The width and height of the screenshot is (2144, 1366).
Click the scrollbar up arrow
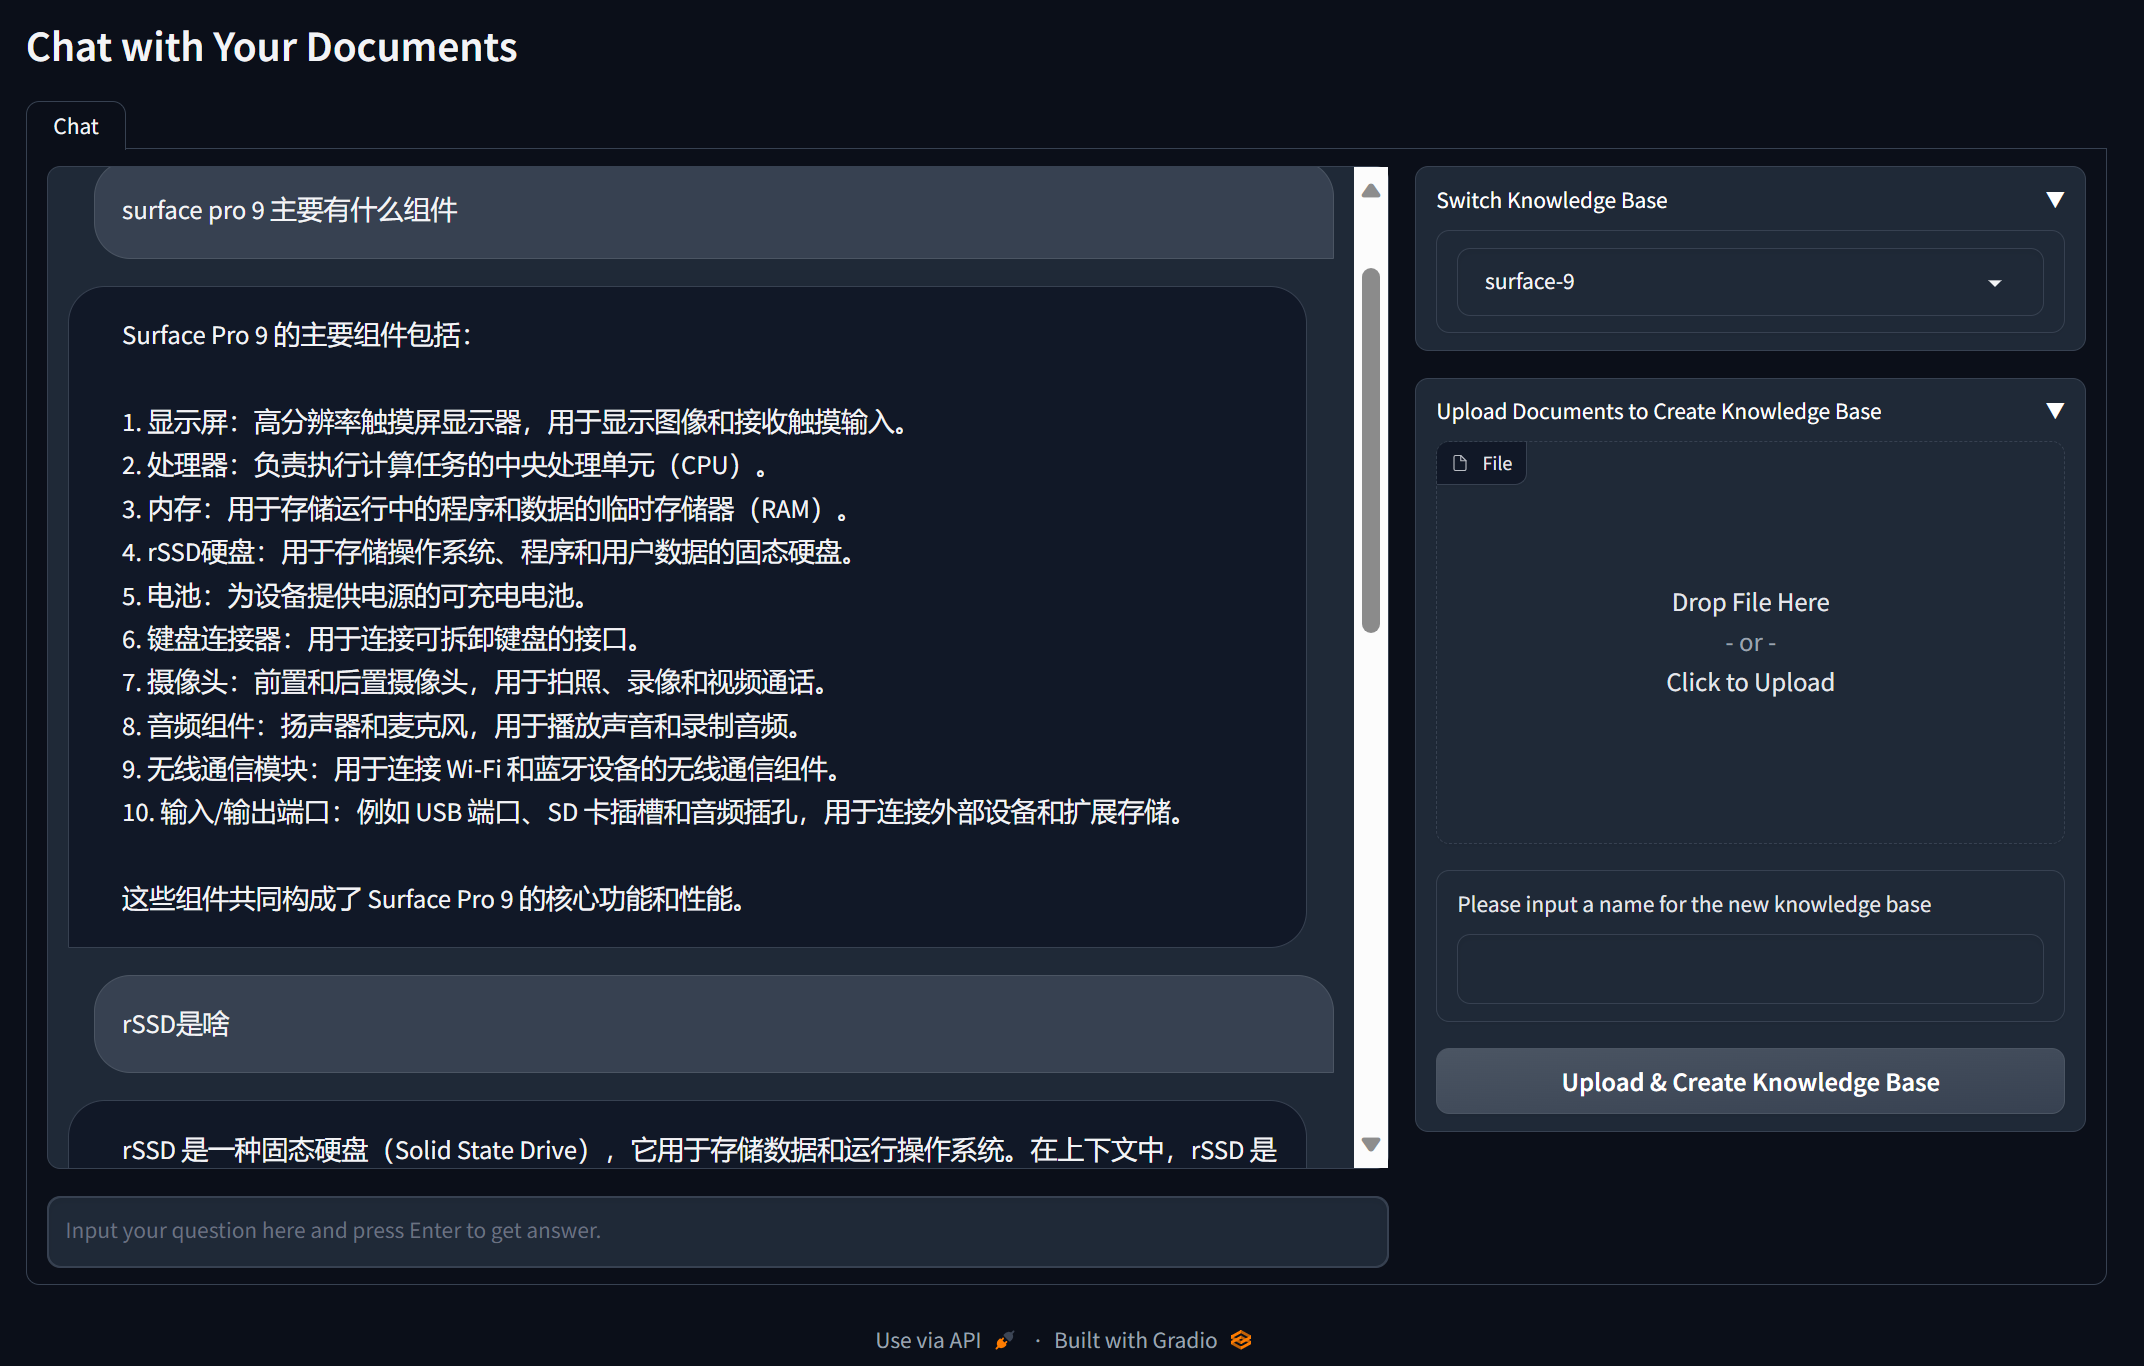1371,191
